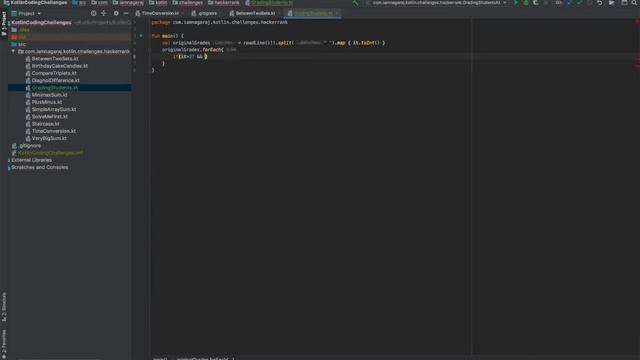Place cursor in the if condition code line
Image resolution: width=640 pixels, height=360 pixels.
[190, 57]
